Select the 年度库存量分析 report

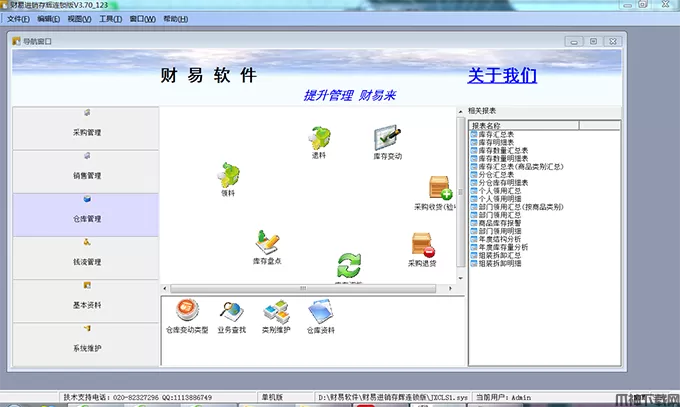[499, 247]
